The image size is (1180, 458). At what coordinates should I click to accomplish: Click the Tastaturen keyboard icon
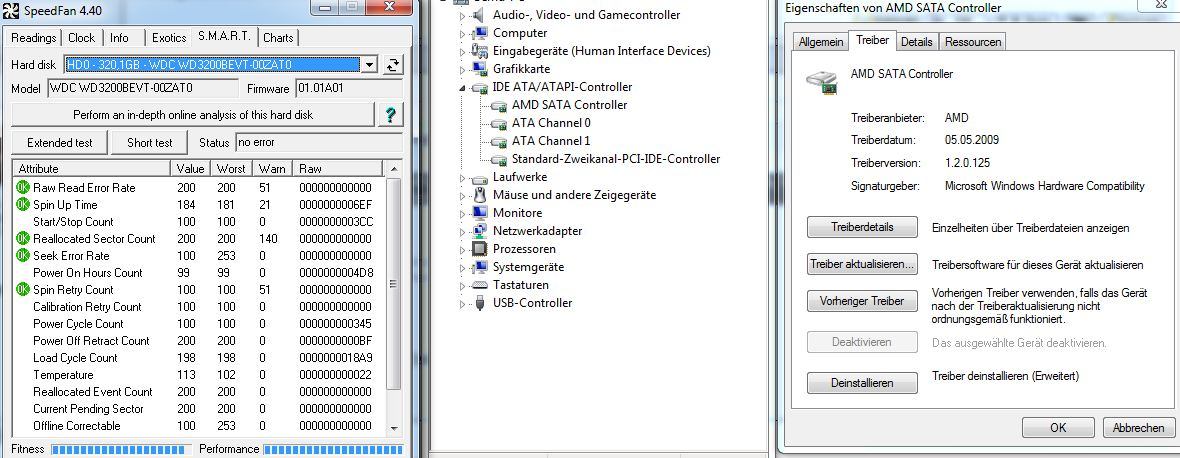click(x=479, y=286)
